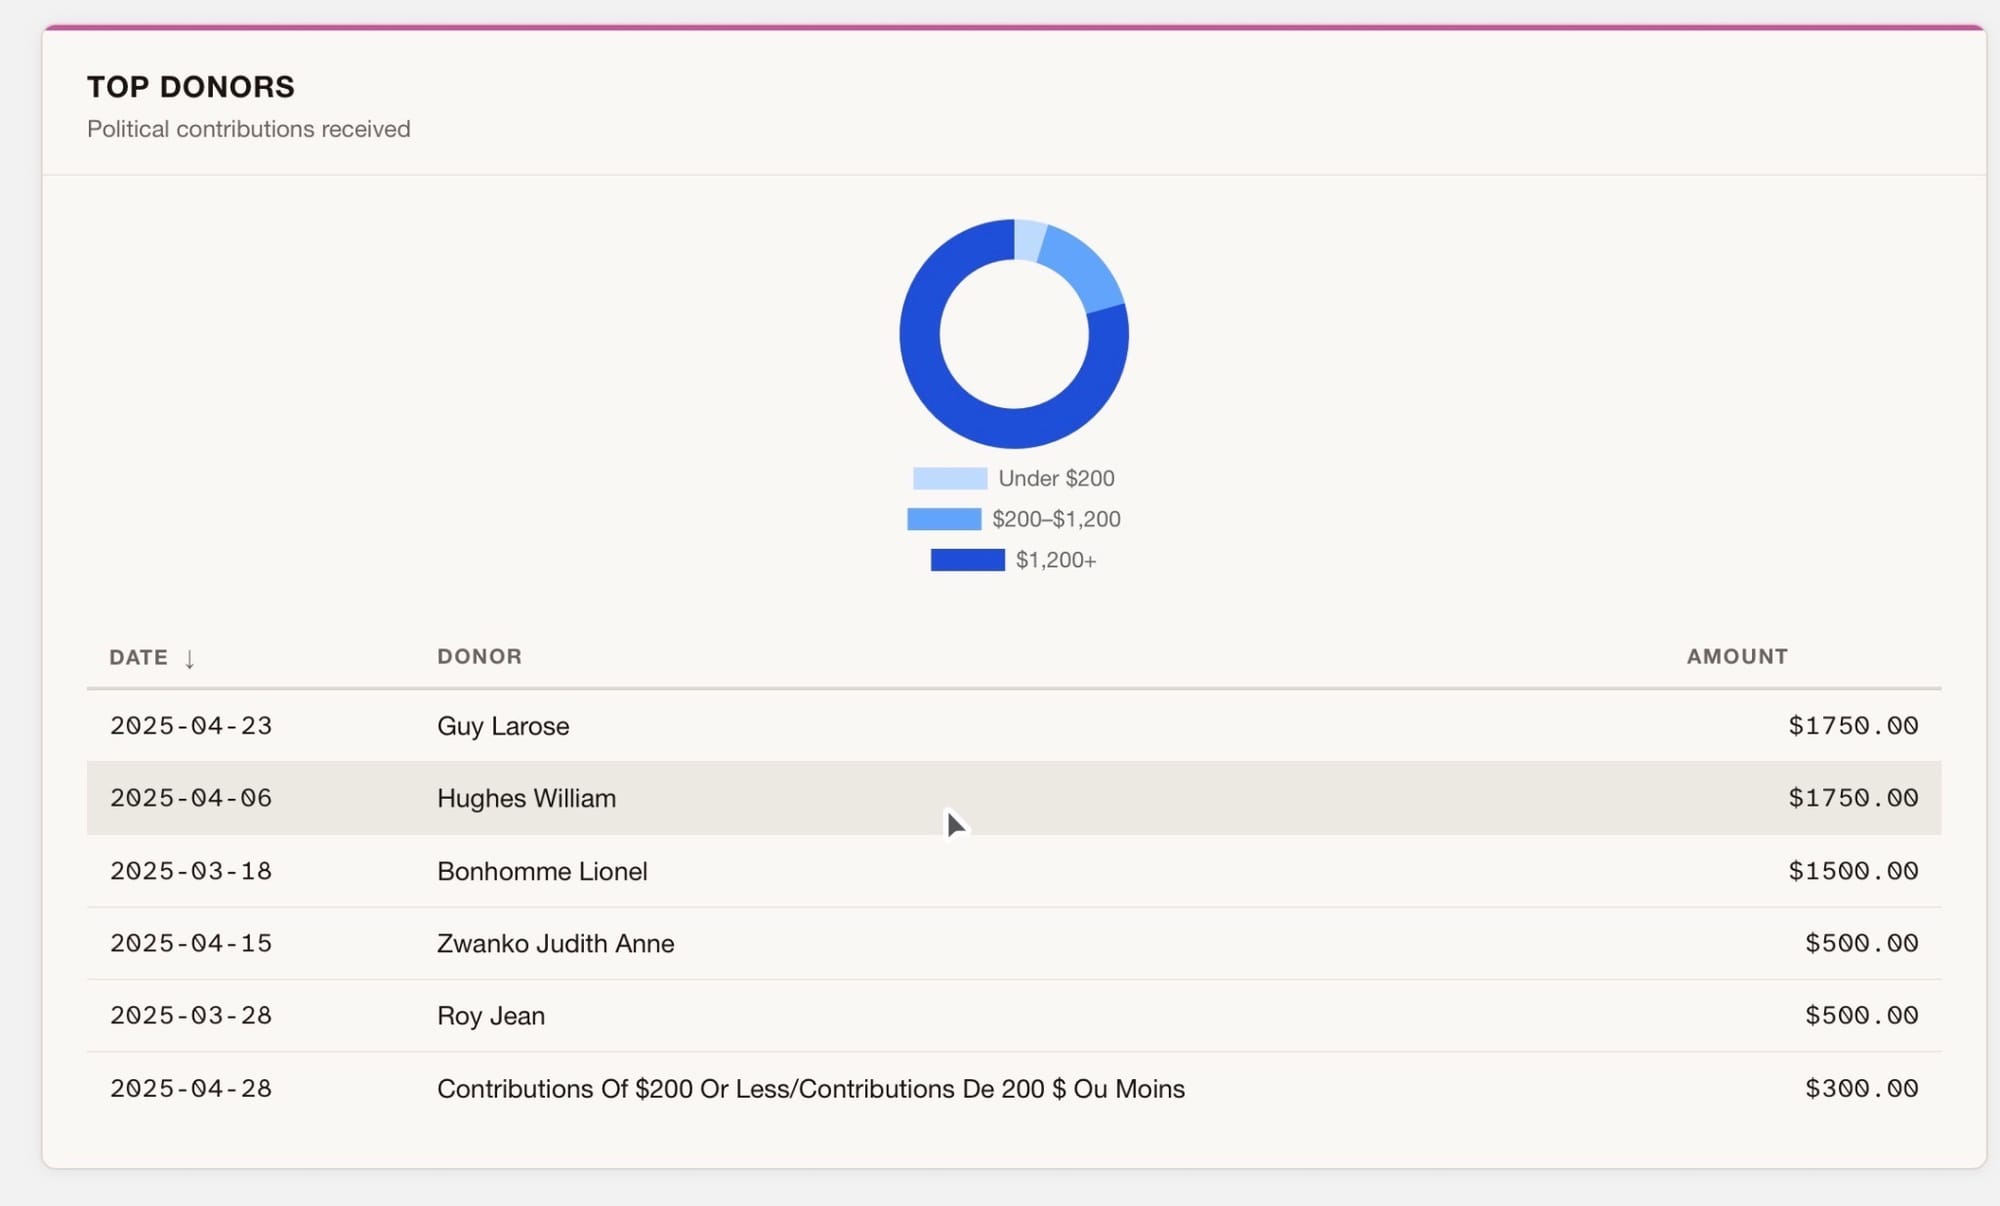Click the $200–$1,200 legend label
Viewport: 2000px width, 1206px height.
click(x=1056, y=519)
